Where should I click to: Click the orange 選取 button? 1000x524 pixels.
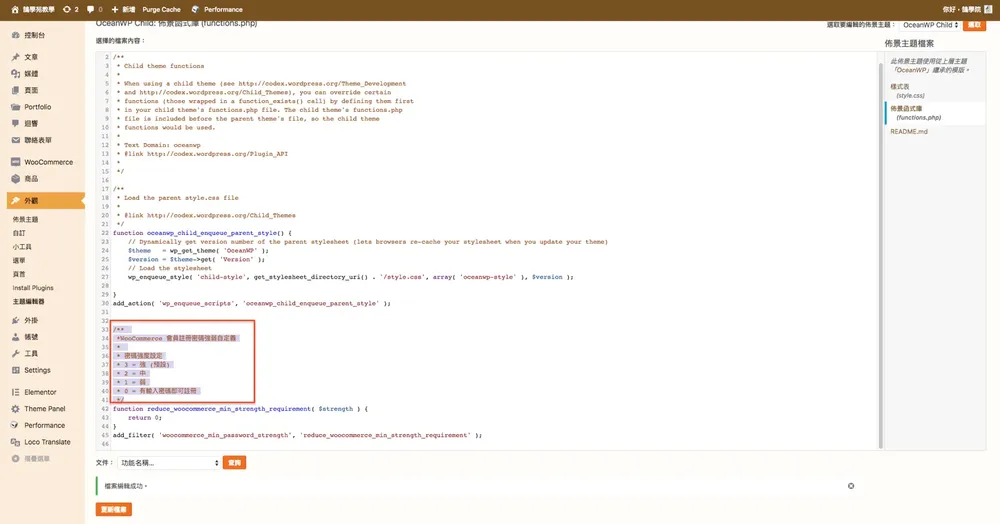click(x=974, y=25)
